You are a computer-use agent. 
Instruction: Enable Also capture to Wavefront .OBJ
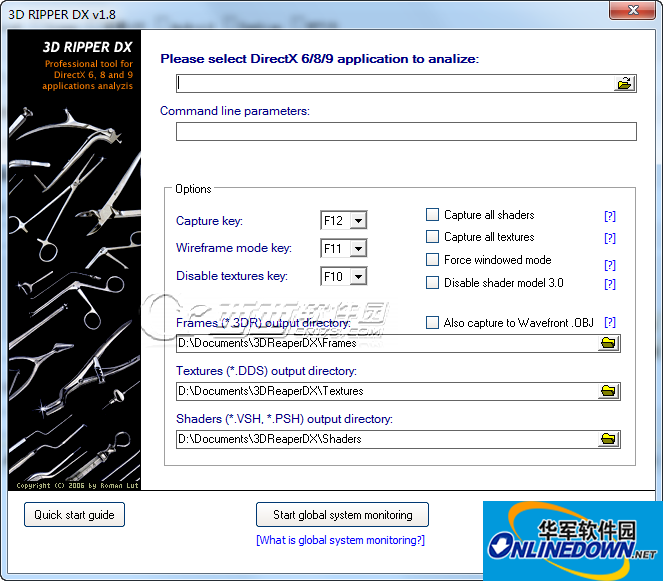click(433, 323)
